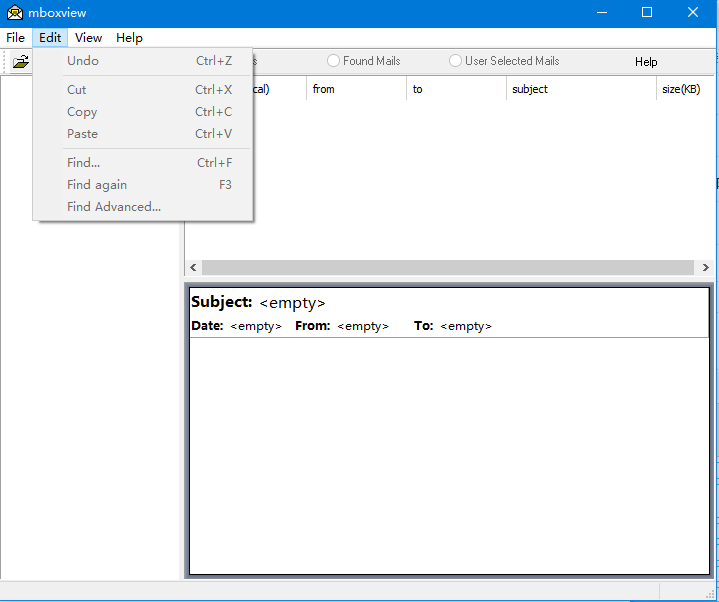Open the View menu
Image resolution: width=719 pixels, height=602 pixels.
pyautogui.click(x=88, y=38)
